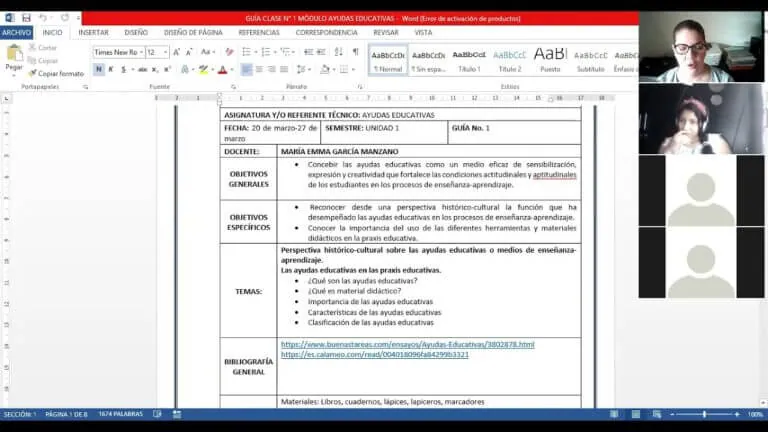Click the Pegar paste icon
Viewport: 768px width, 432px height.
click(14, 53)
